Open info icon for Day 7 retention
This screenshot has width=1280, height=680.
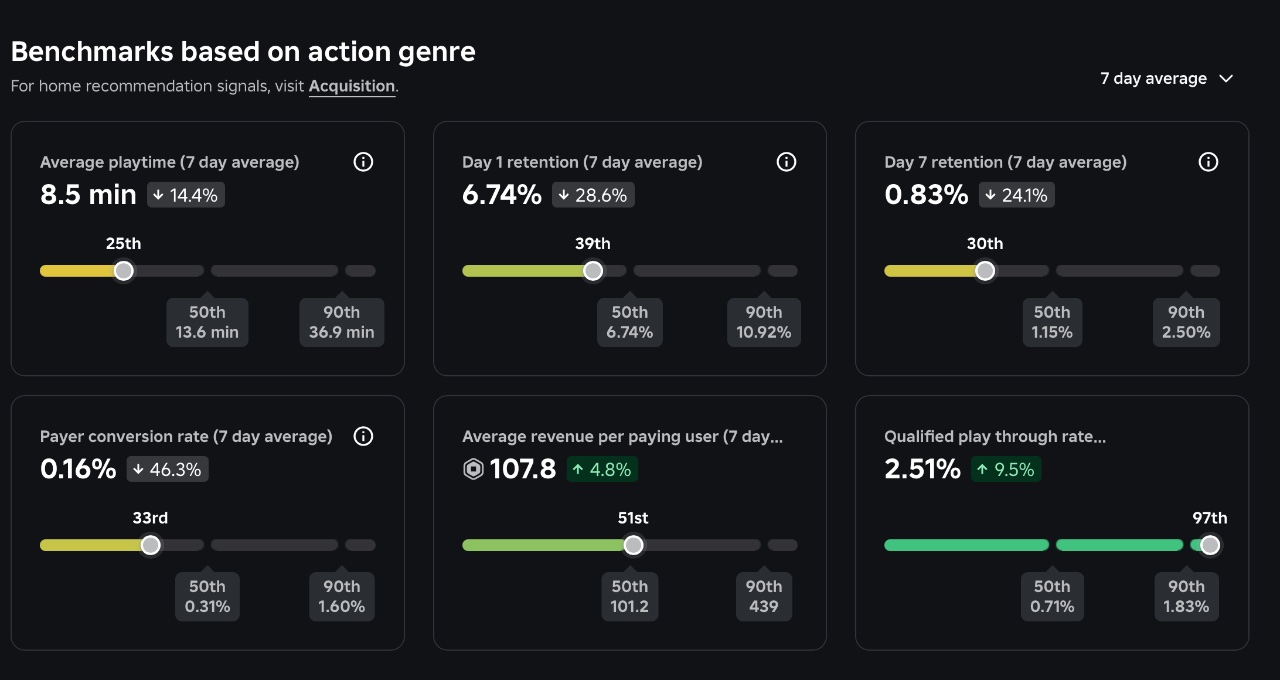pyautogui.click(x=1209, y=162)
